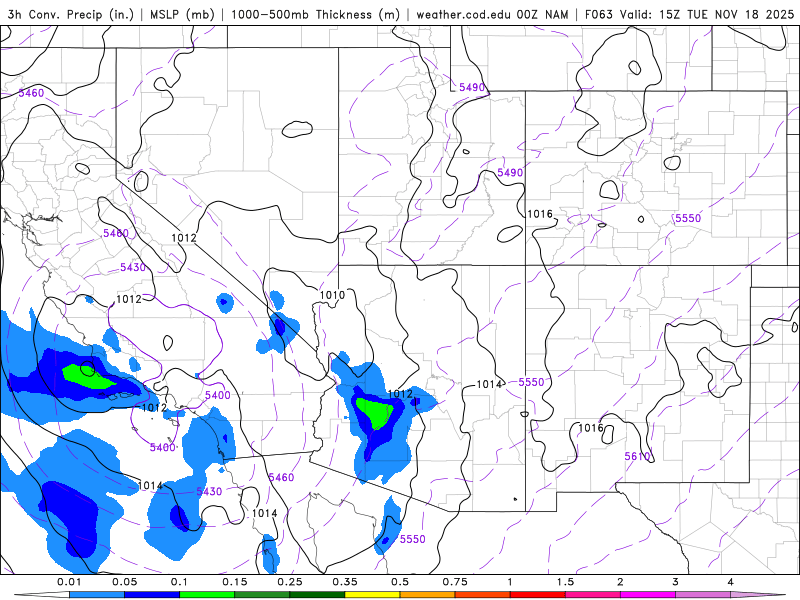
Task: Click the '0.75' legend value
Action: click(455, 582)
